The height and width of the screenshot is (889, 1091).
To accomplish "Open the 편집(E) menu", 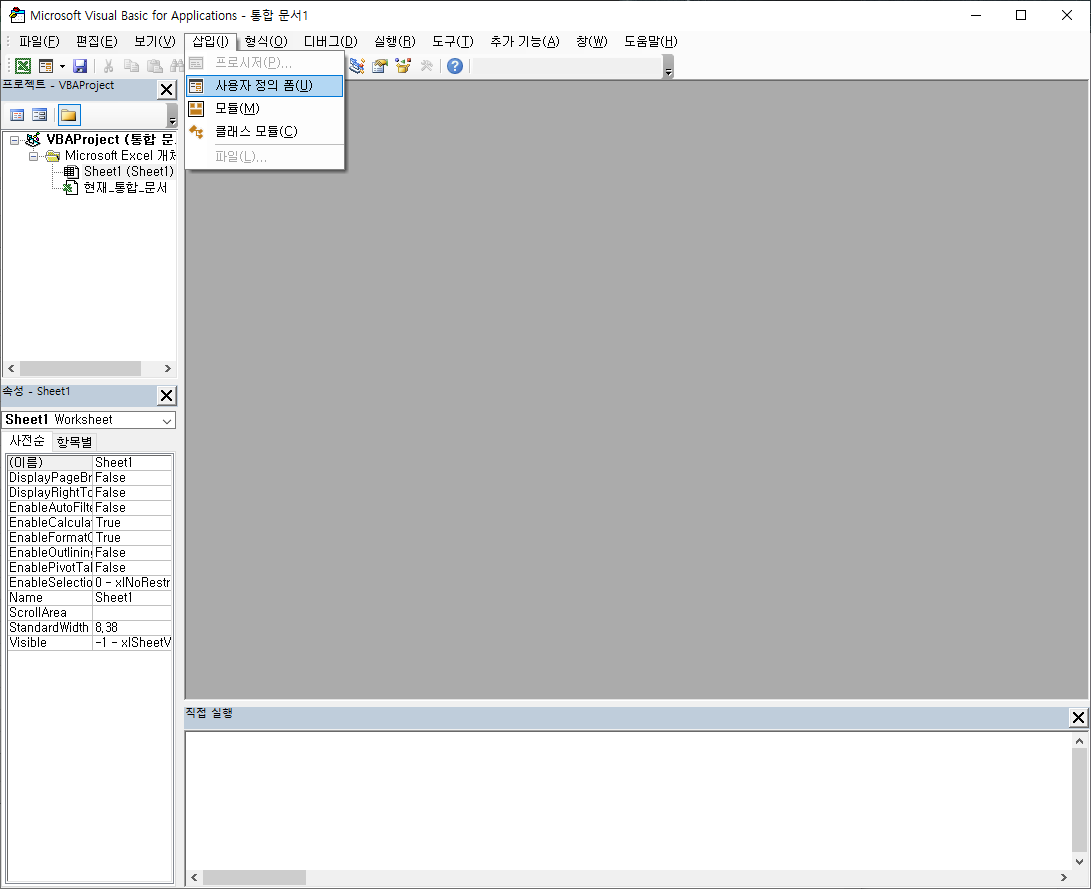I will pos(97,42).
